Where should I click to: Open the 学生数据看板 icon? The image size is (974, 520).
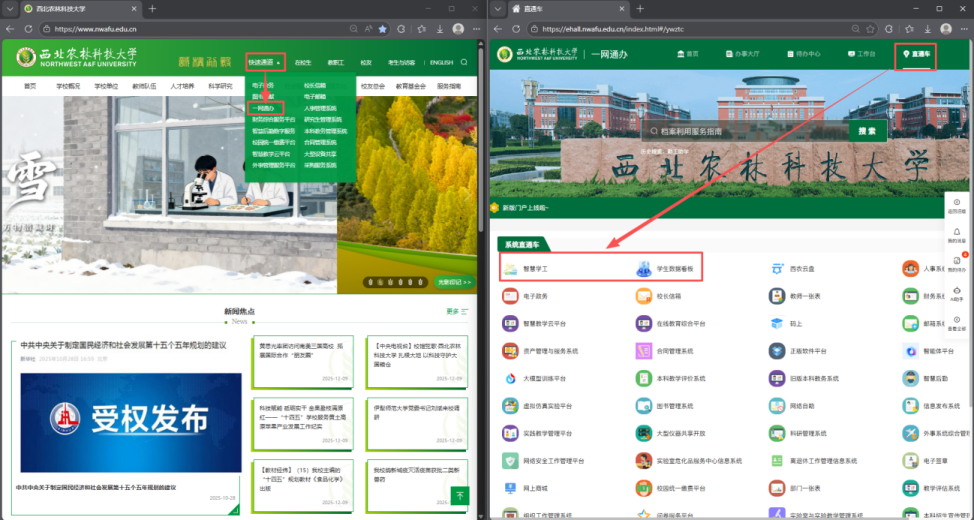click(643, 269)
